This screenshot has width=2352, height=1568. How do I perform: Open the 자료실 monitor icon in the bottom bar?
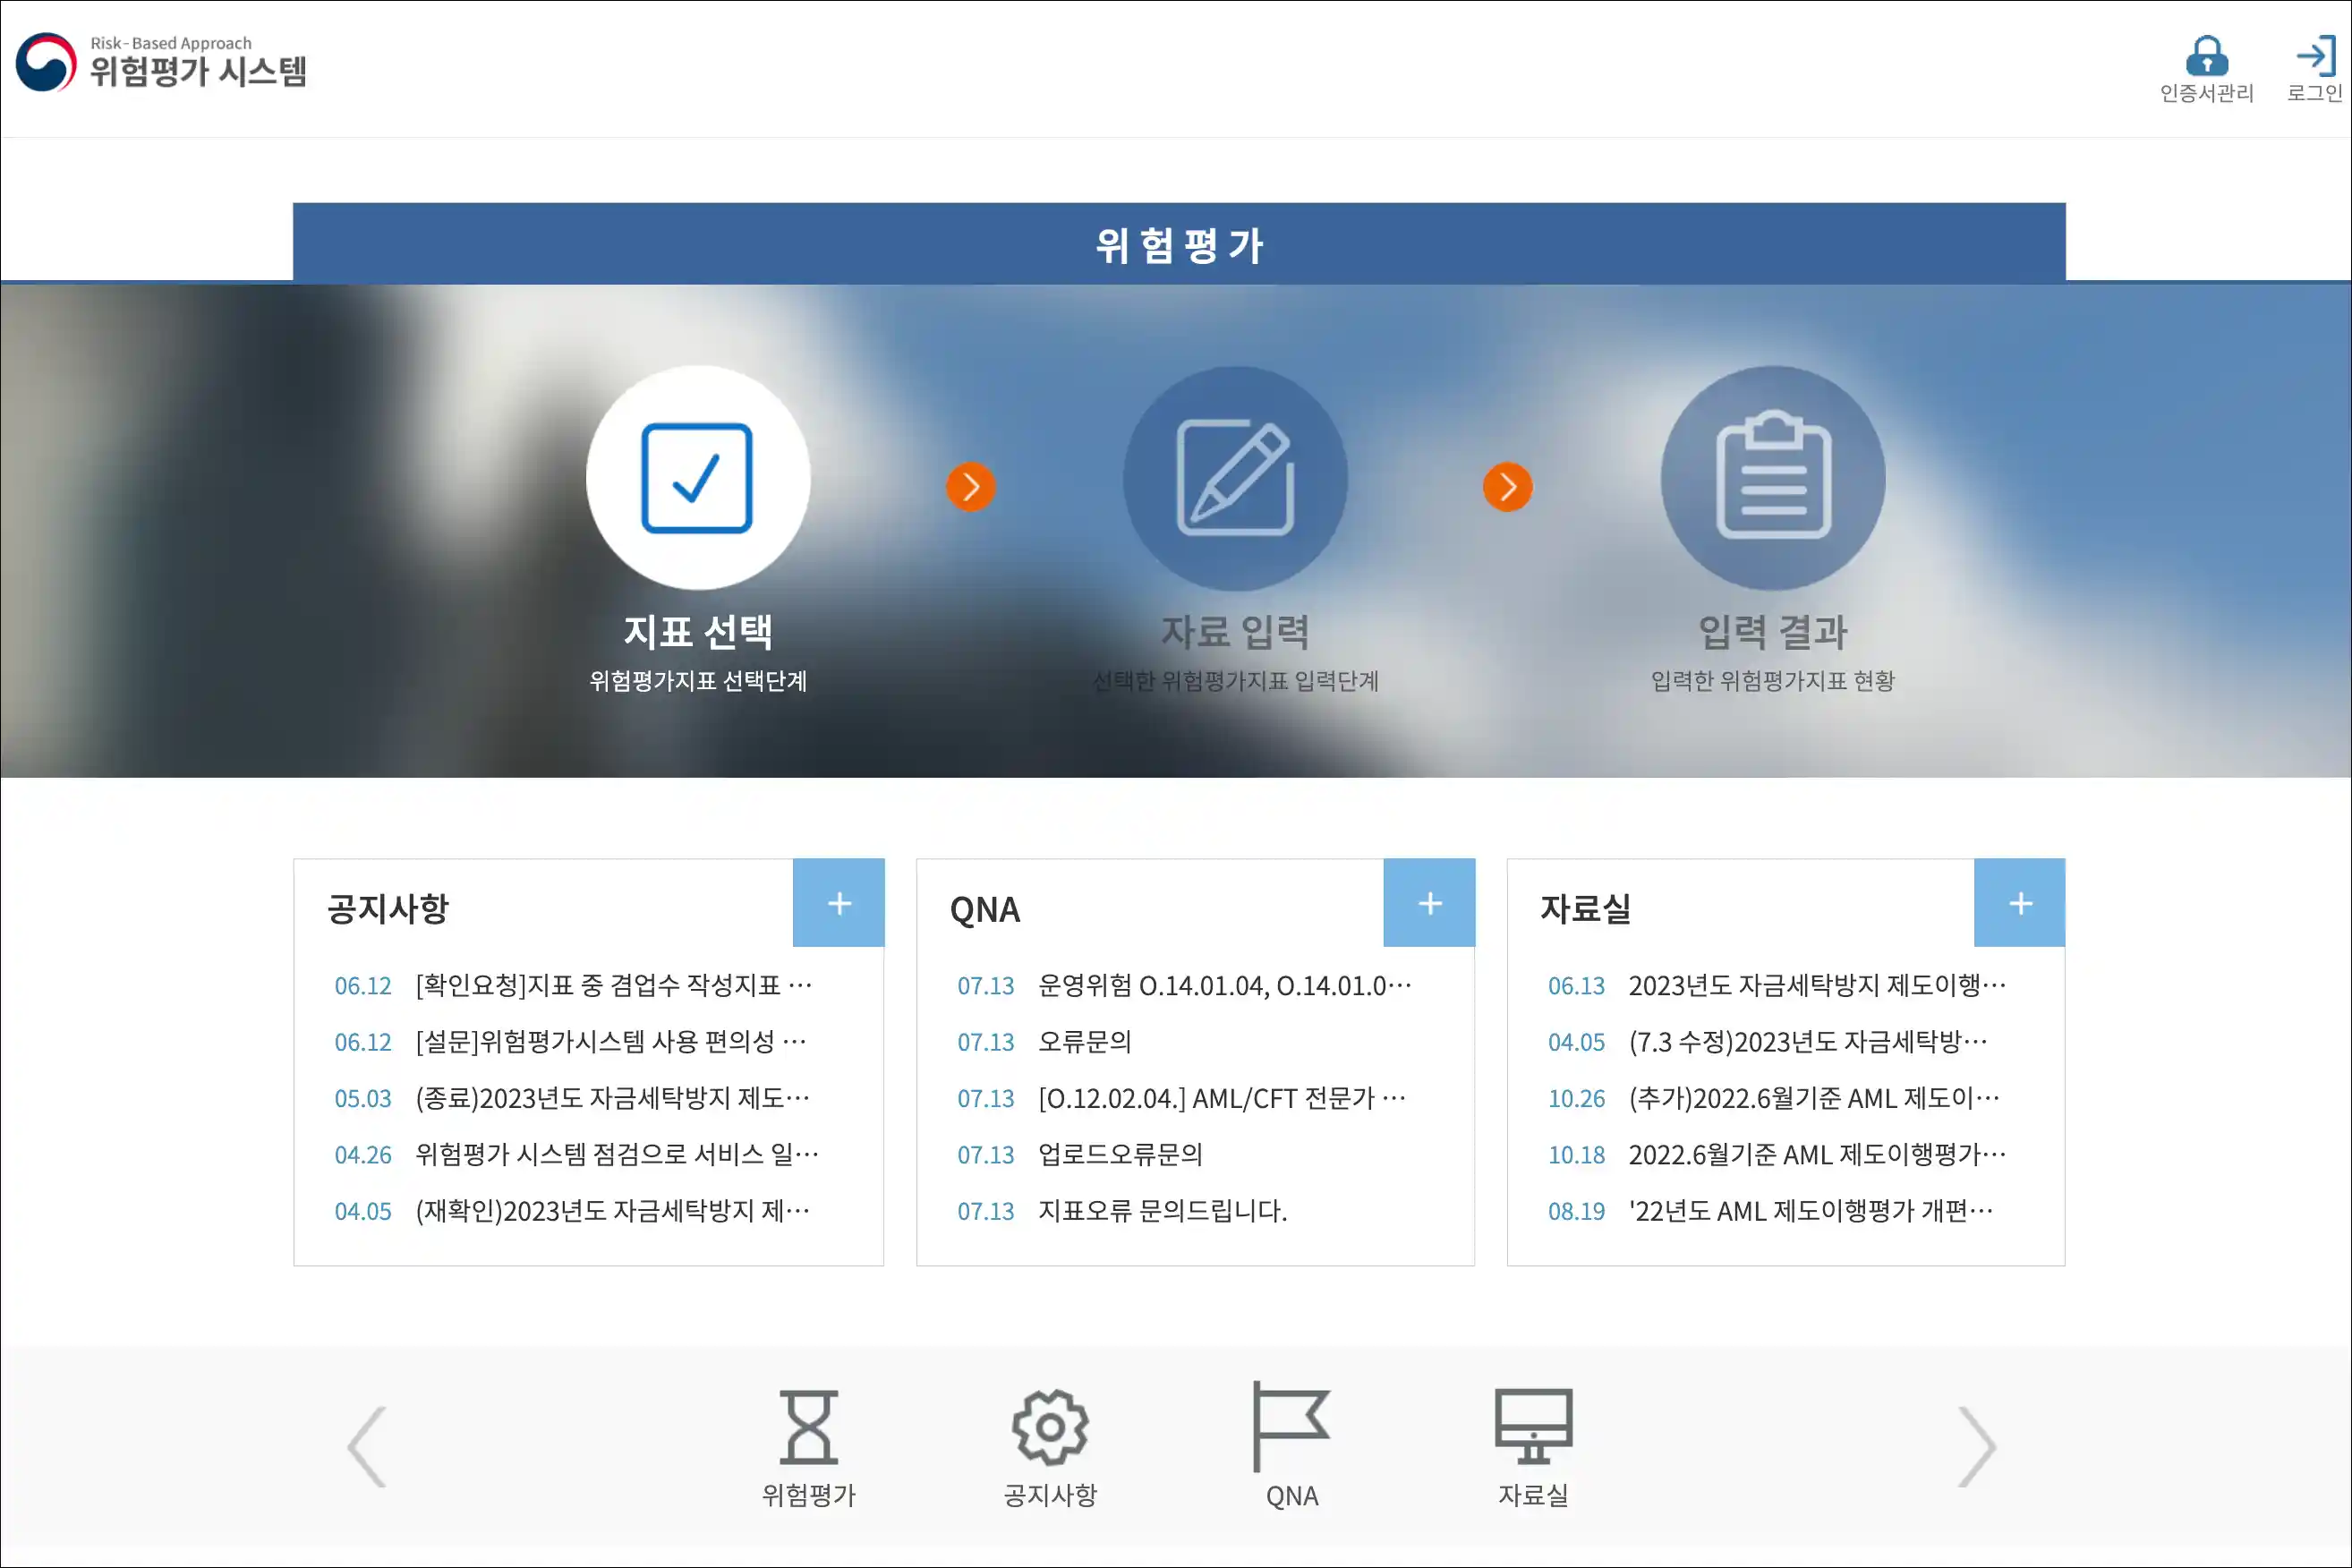point(1533,1427)
